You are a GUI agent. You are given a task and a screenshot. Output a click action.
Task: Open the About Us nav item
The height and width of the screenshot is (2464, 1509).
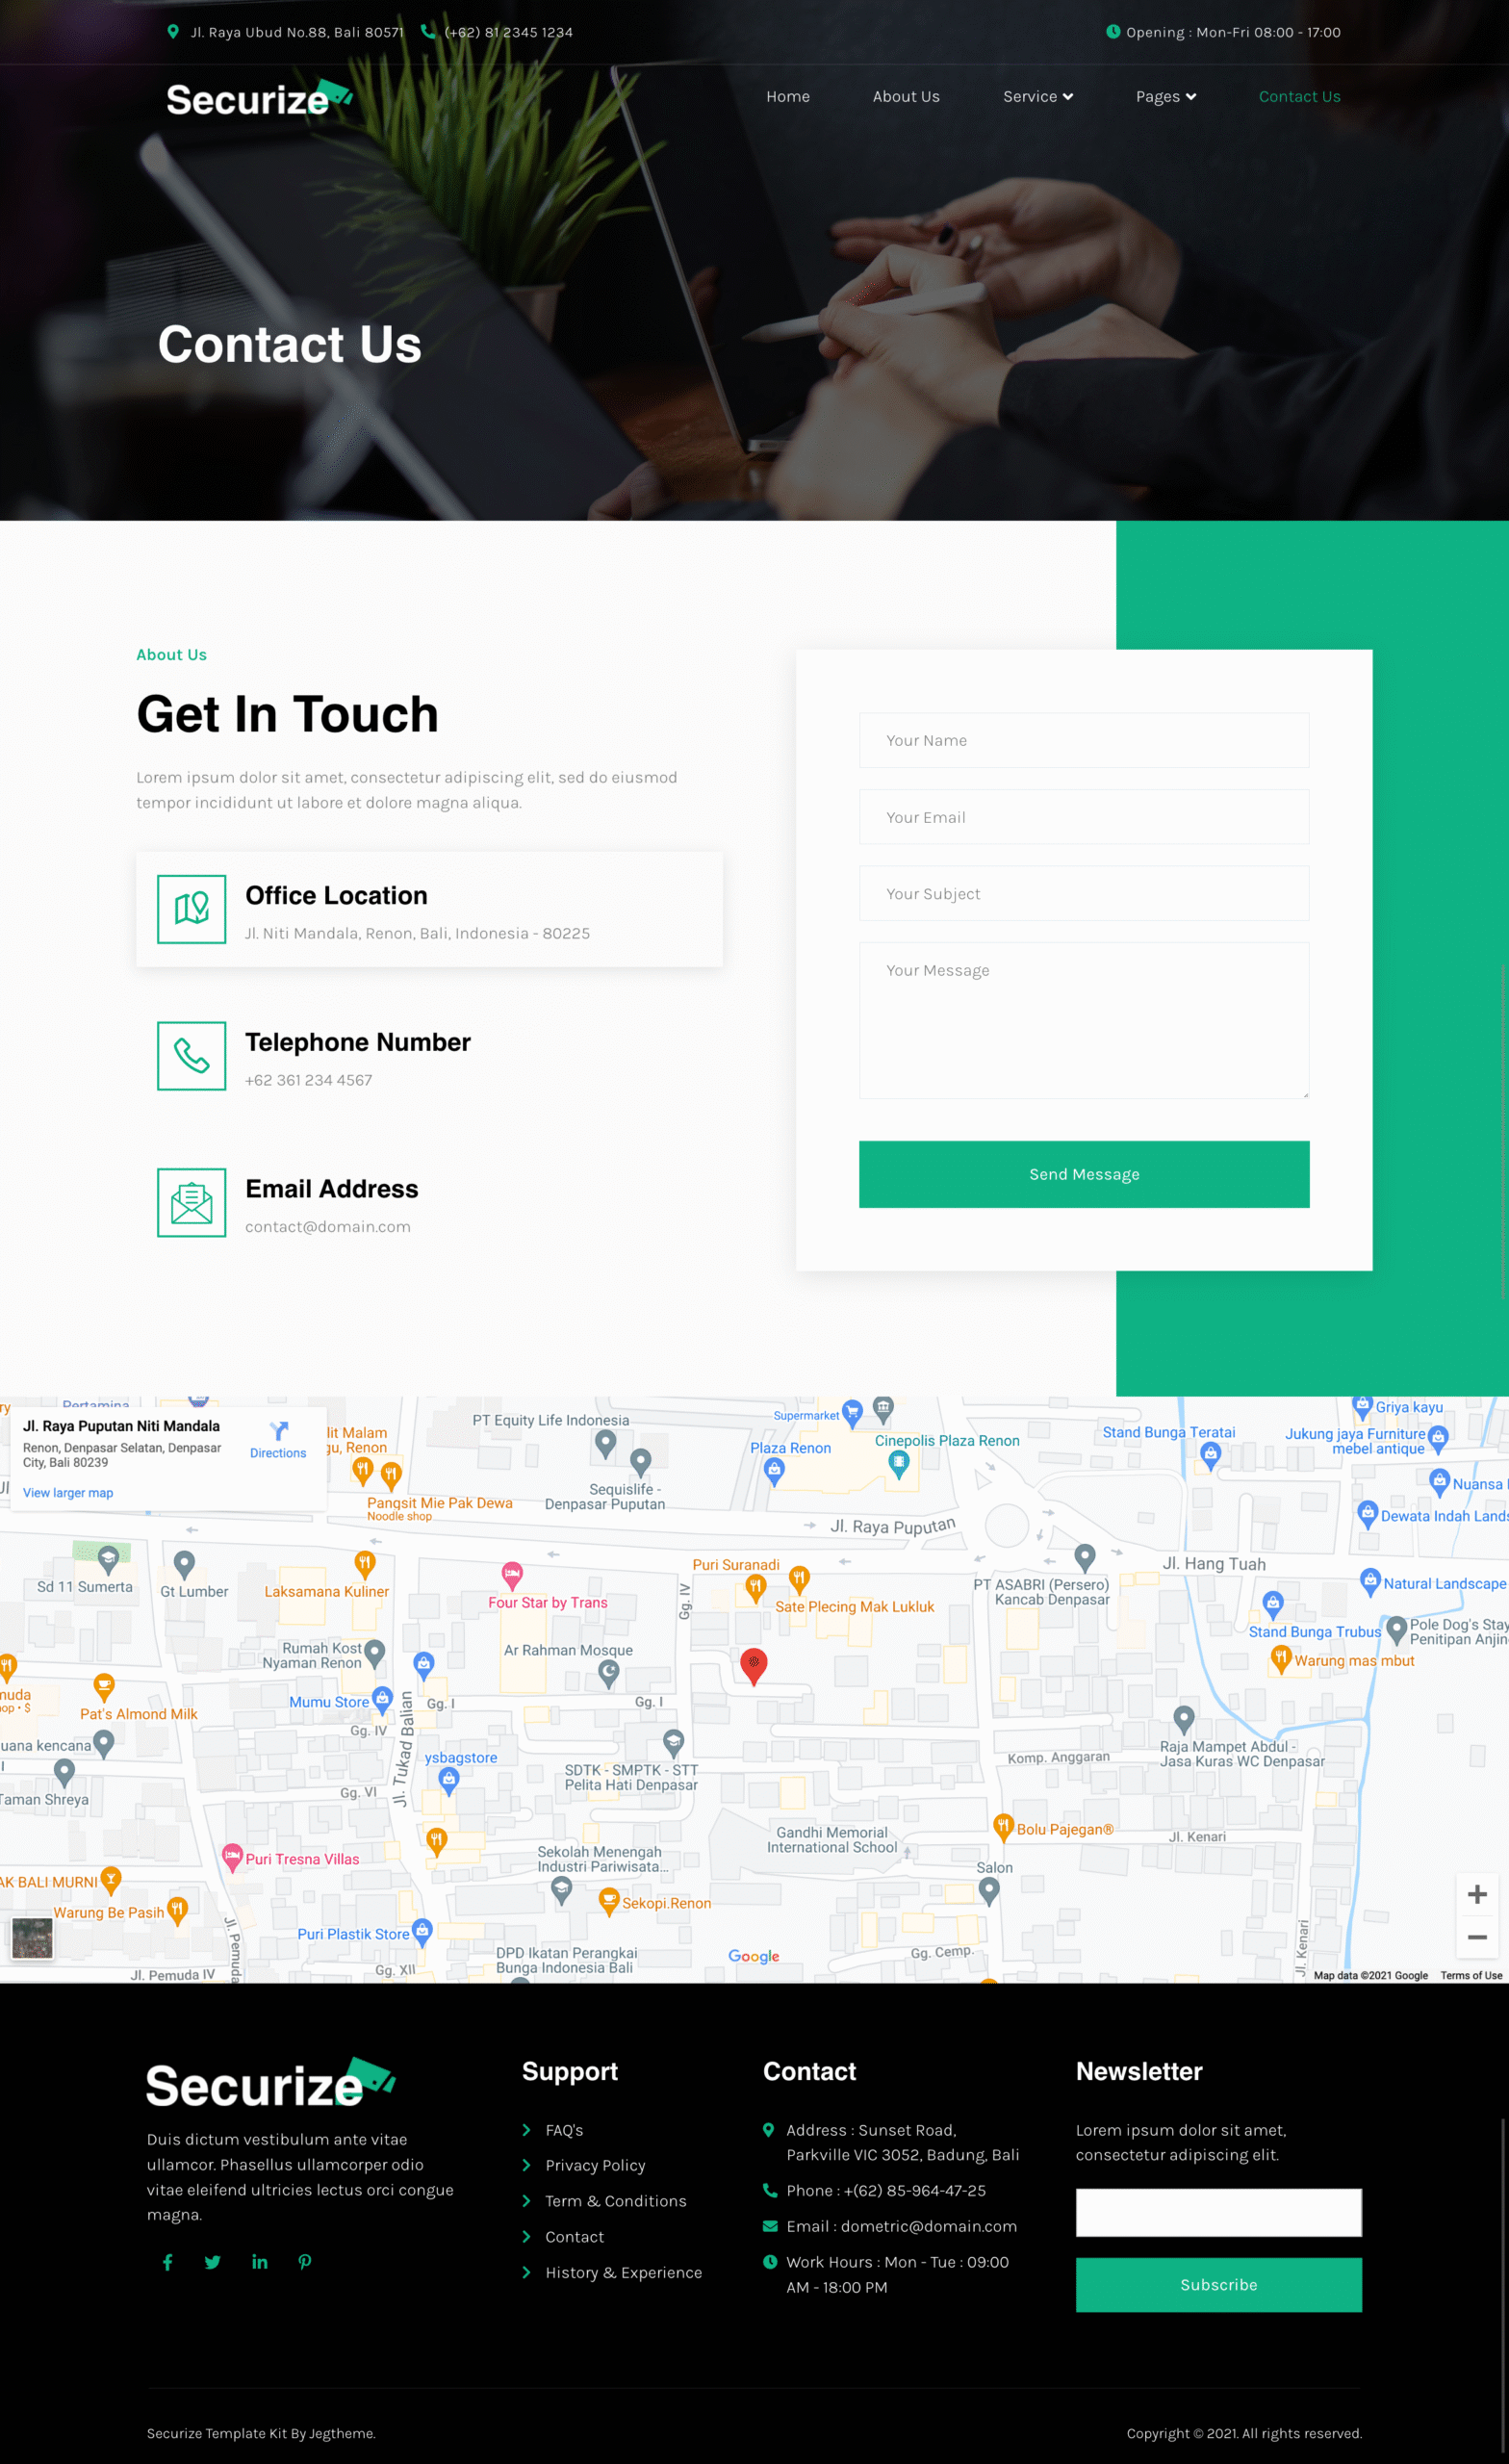[x=905, y=97]
